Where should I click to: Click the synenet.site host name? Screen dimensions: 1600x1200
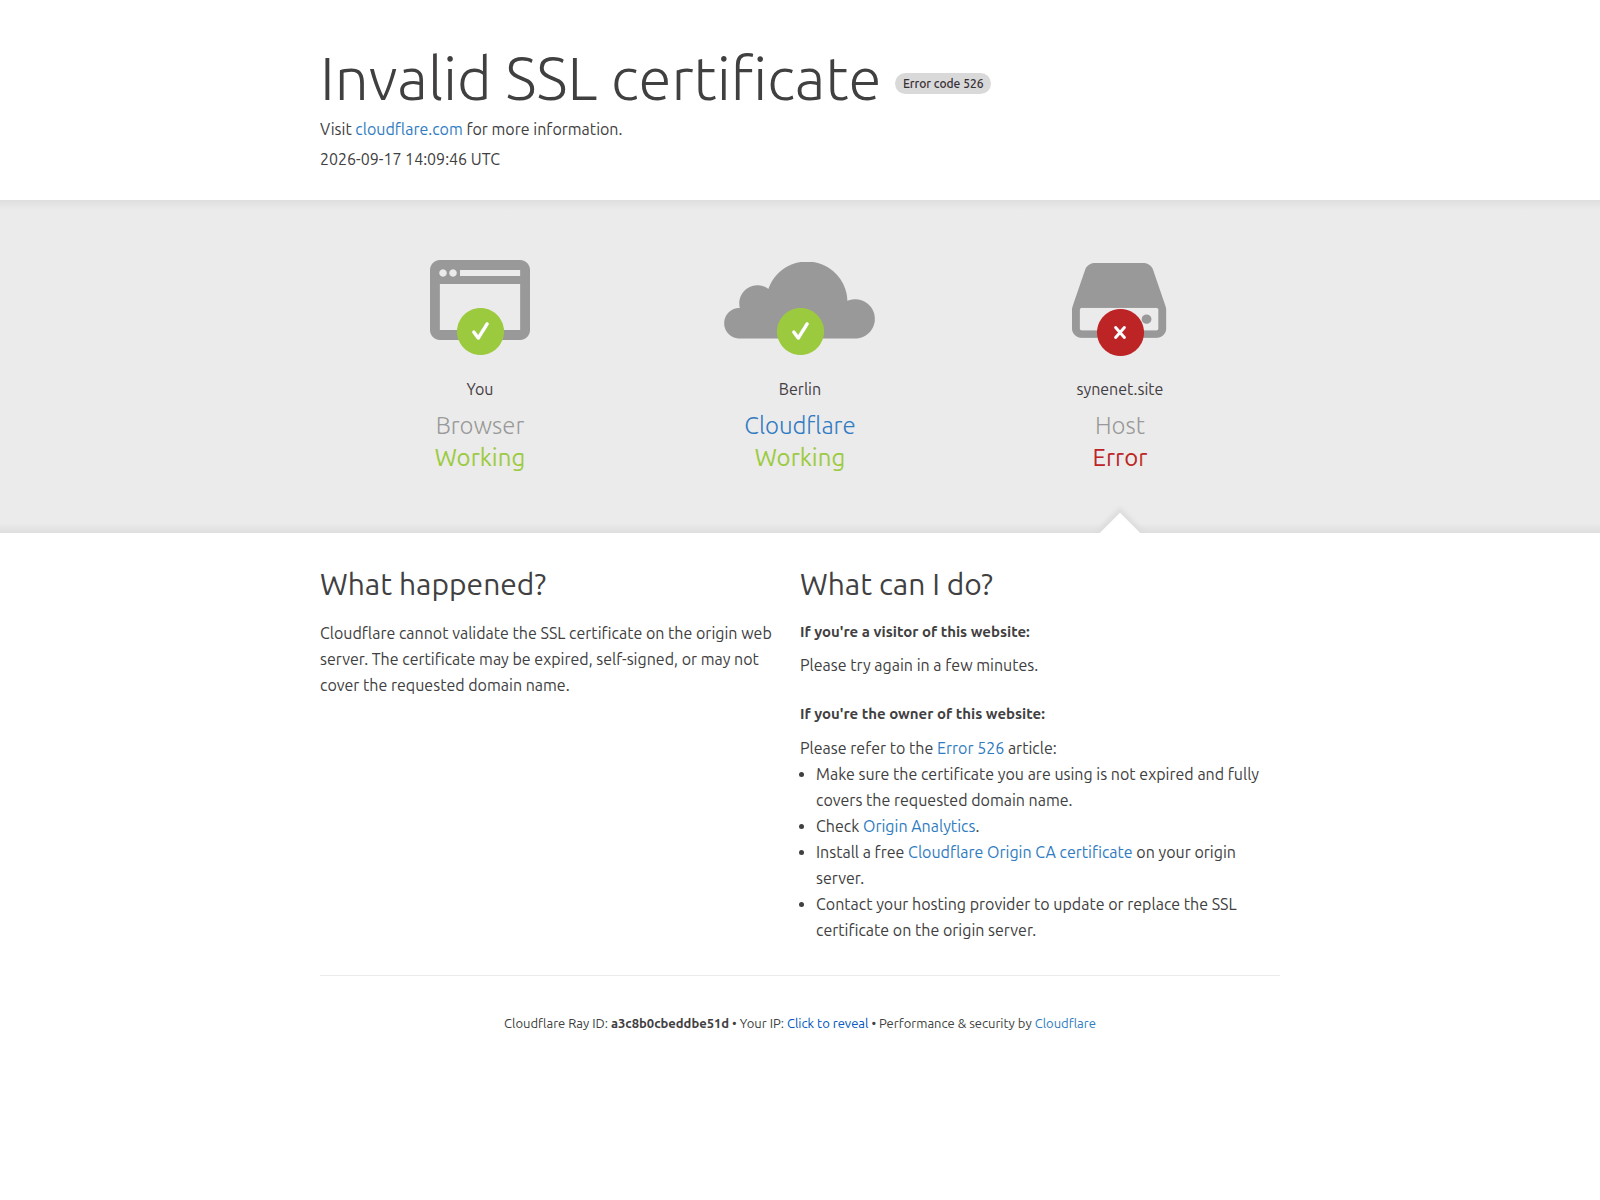[x=1120, y=389]
